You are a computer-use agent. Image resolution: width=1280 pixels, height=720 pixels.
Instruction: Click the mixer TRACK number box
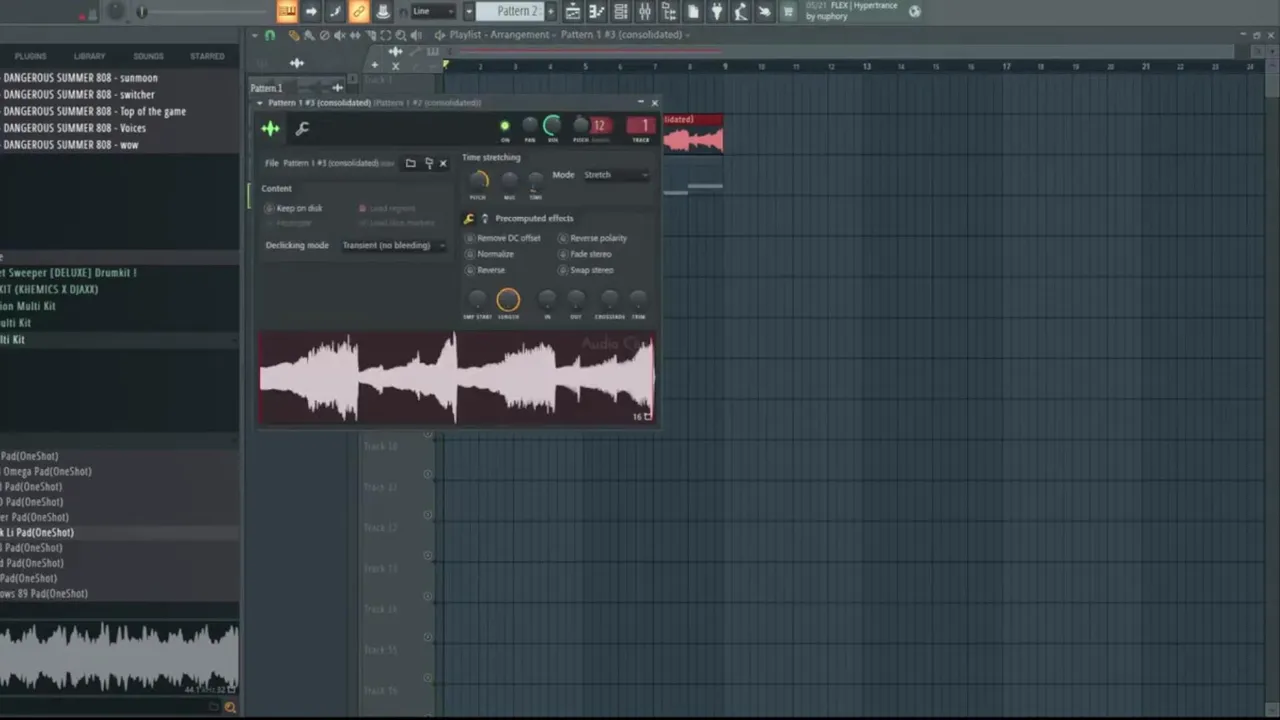click(x=641, y=126)
